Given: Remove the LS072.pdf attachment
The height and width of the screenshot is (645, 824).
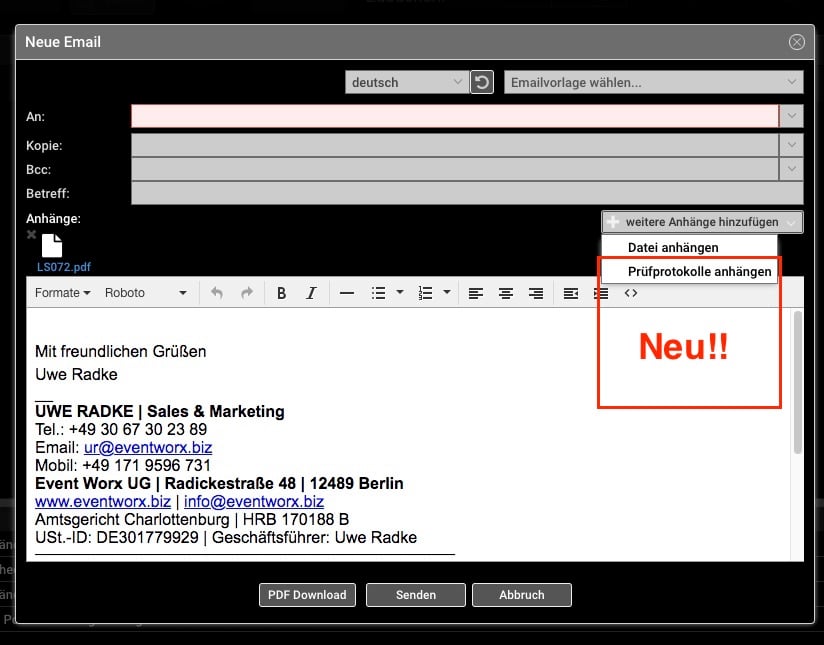Looking at the screenshot, I should [x=32, y=235].
